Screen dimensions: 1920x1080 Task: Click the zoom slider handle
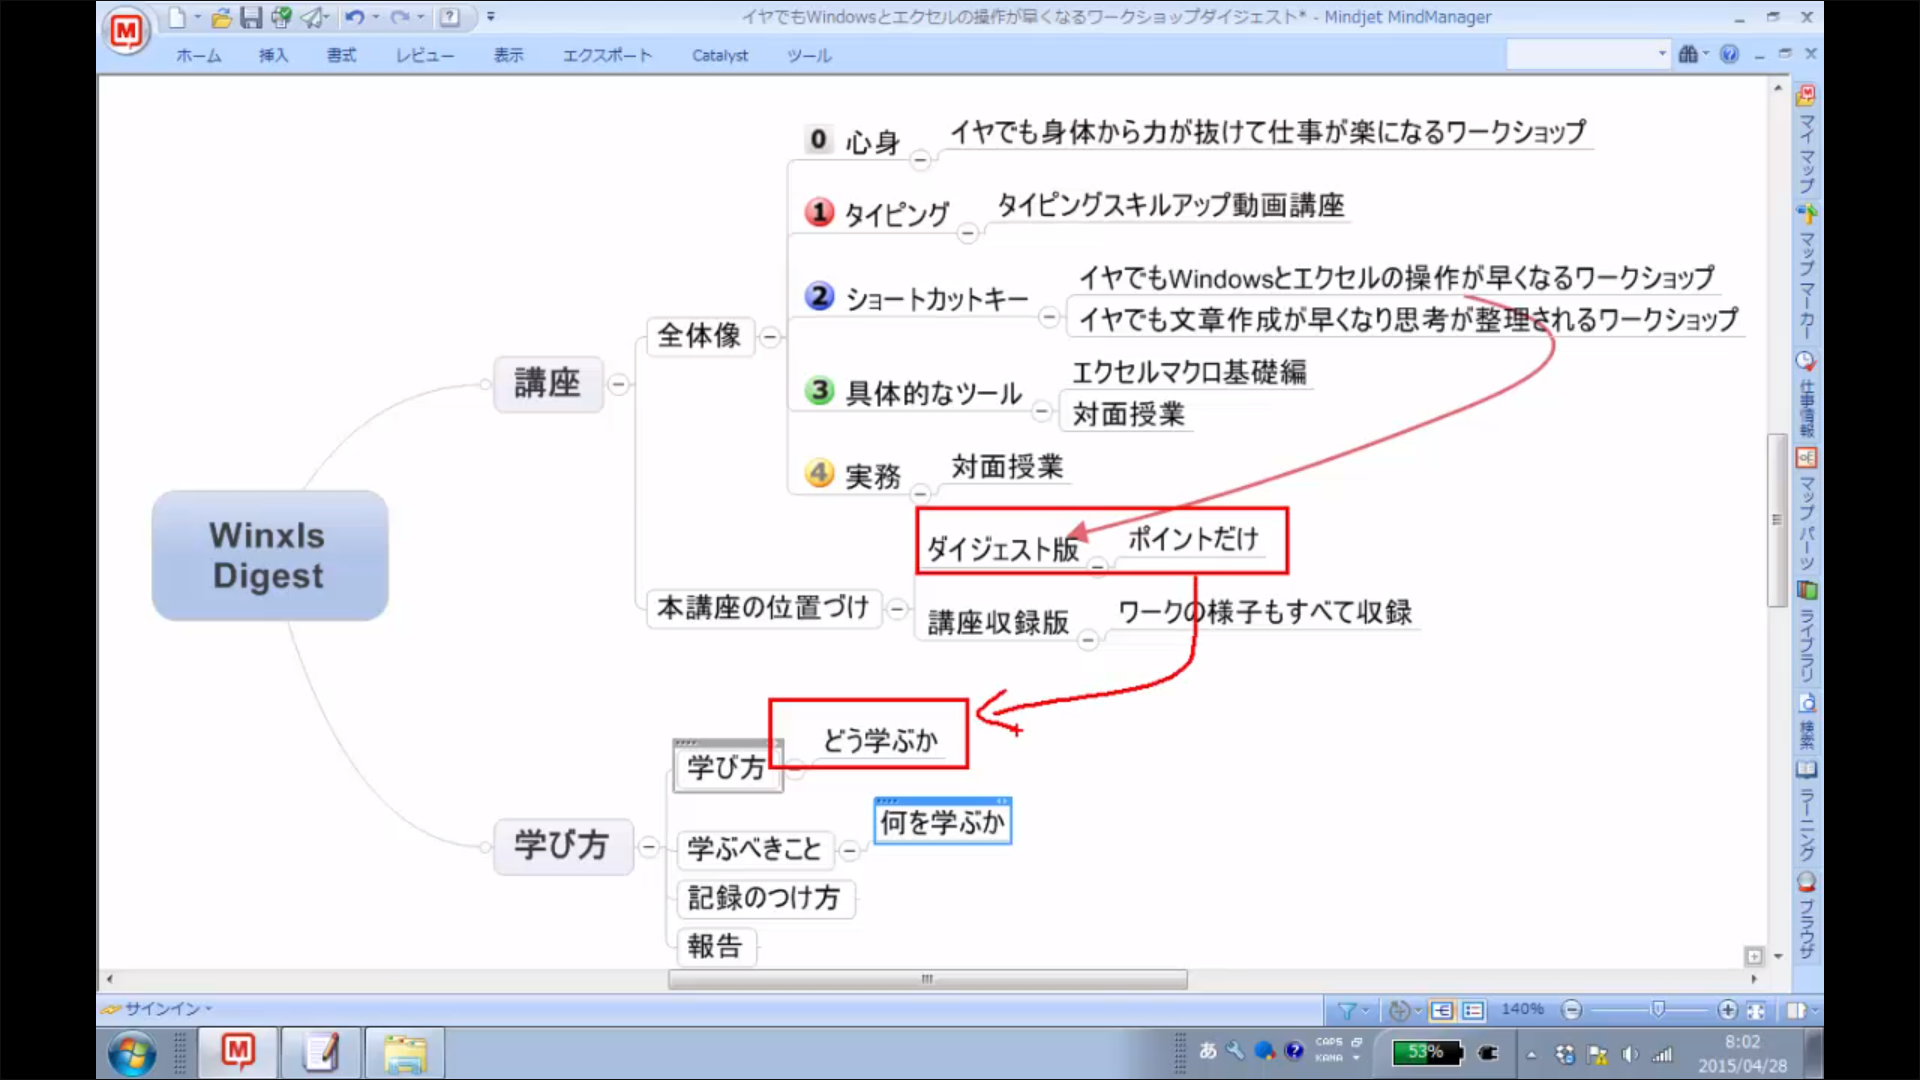click(x=1657, y=1010)
